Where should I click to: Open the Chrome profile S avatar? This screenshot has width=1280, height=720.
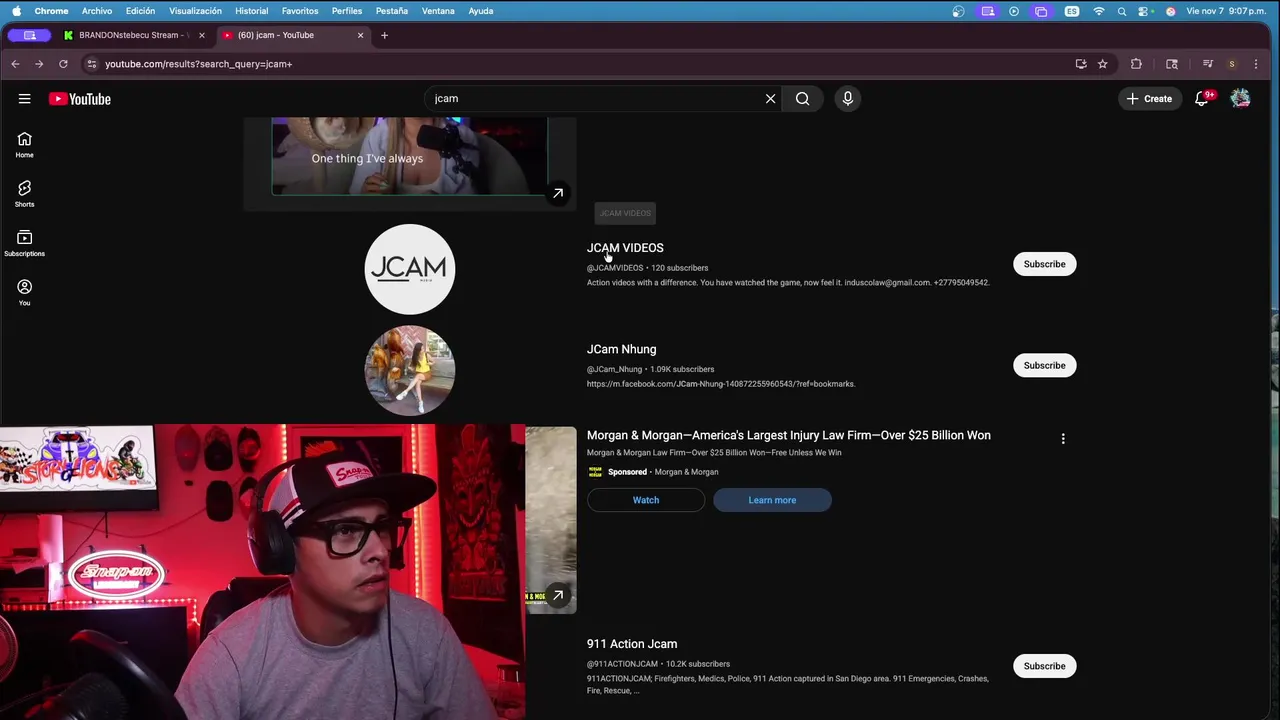coord(1232,64)
